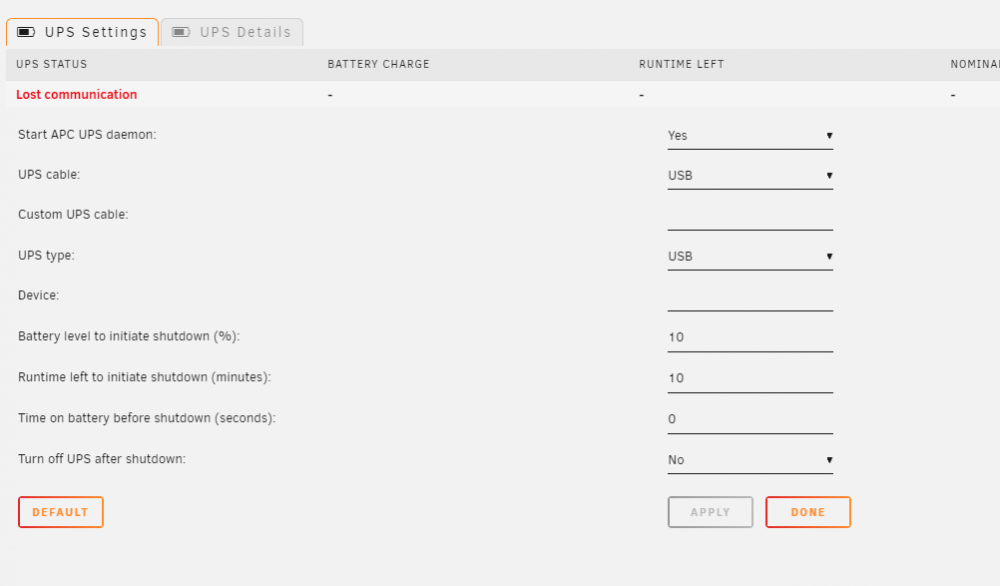Click the UPS STATUS column header

[52, 64]
